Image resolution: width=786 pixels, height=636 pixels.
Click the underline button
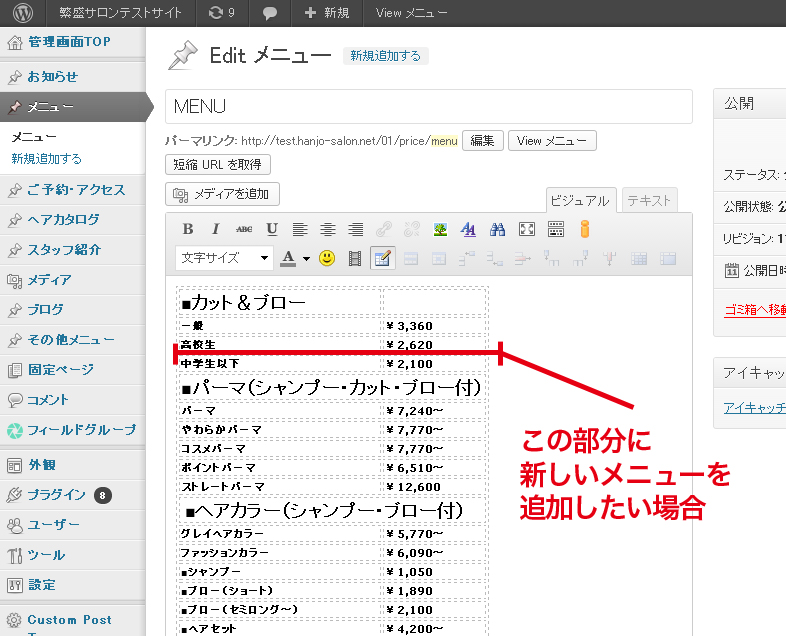pos(271,229)
